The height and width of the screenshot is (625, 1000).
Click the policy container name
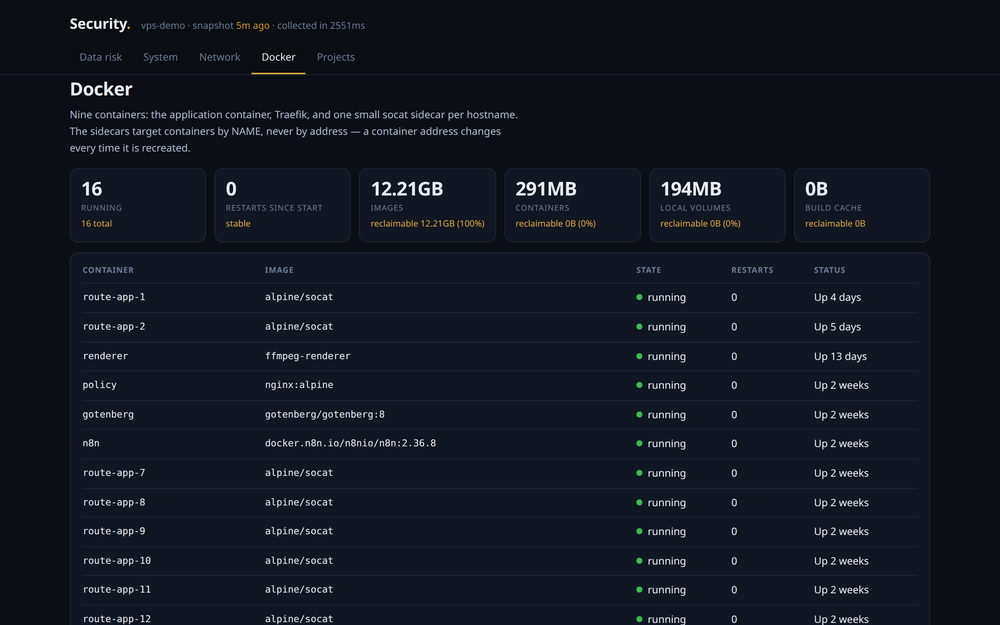(x=99, y=385)
